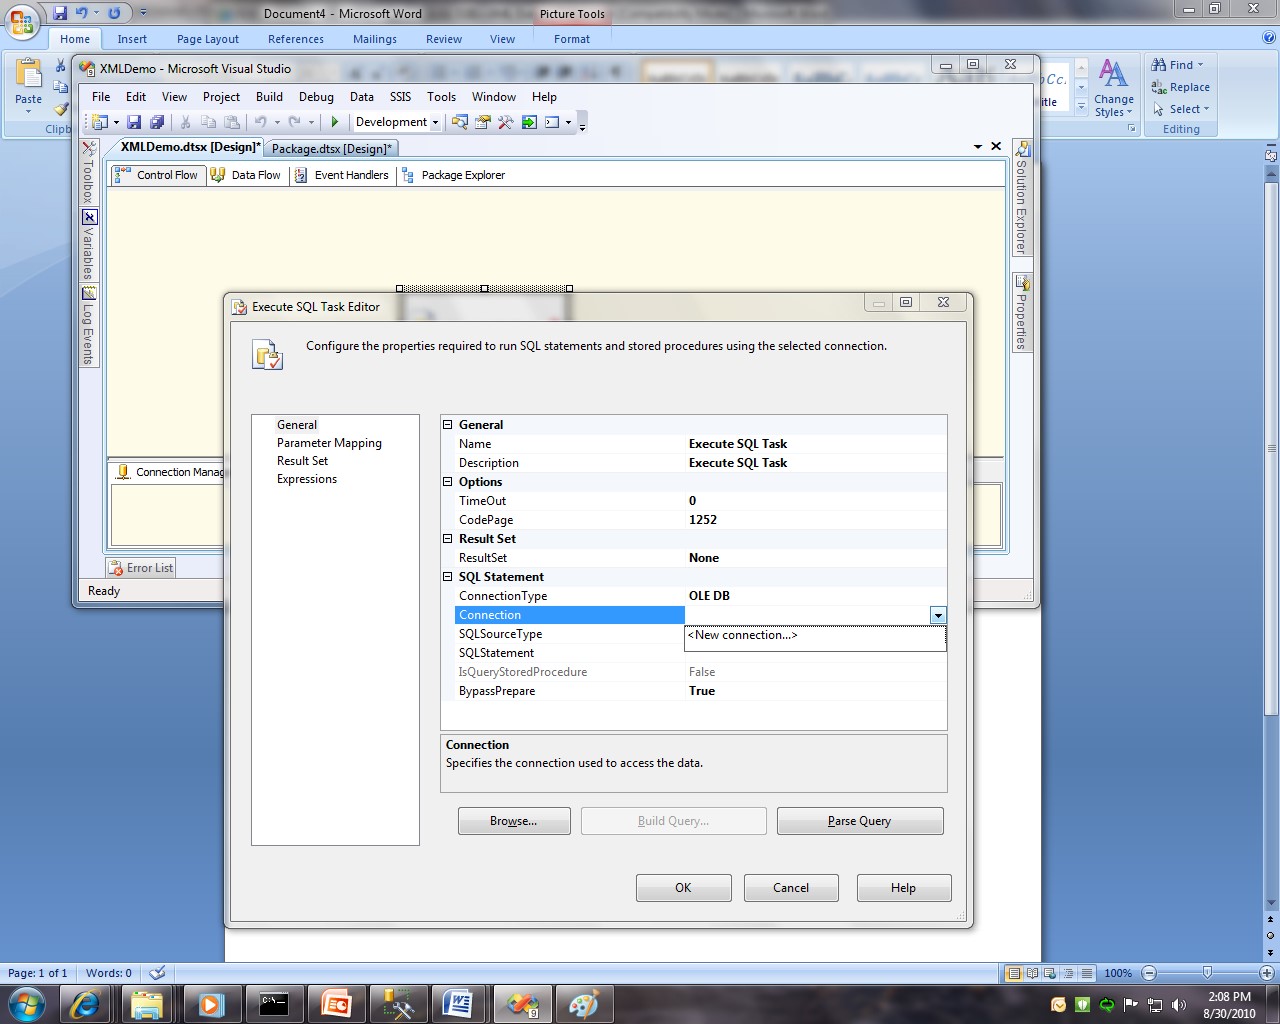Viewport: 1280px width, 1024px height.
Task: Start debugging with the green play icon
Action: (x=335, y=122)
